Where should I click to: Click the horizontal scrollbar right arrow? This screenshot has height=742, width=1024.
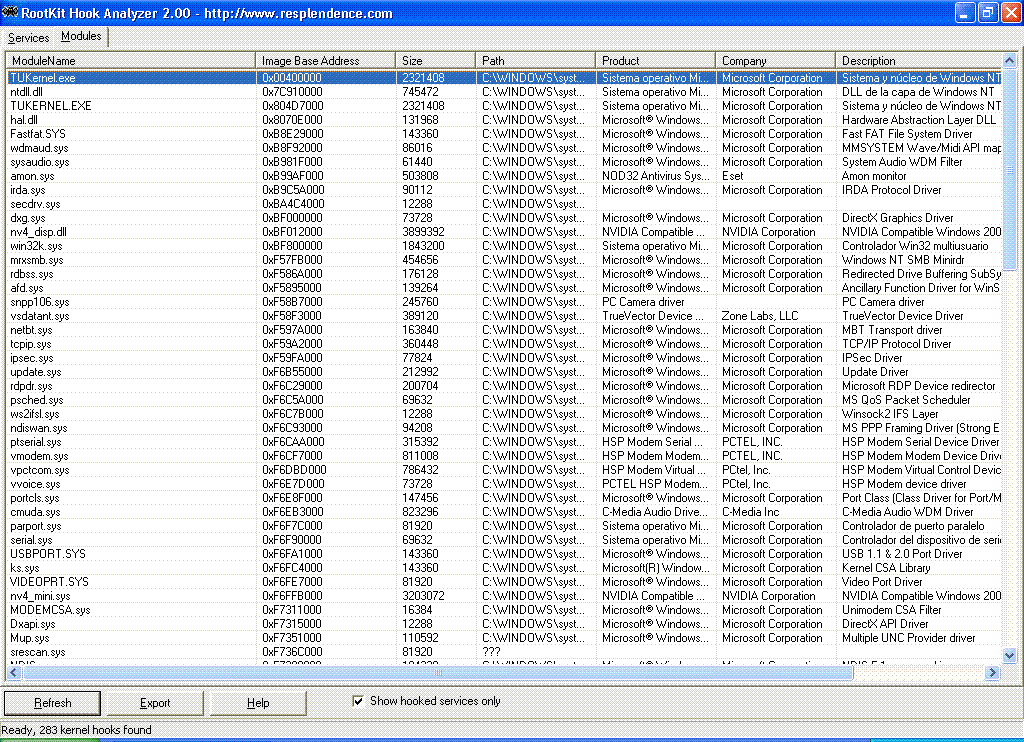tap(993, 672)
